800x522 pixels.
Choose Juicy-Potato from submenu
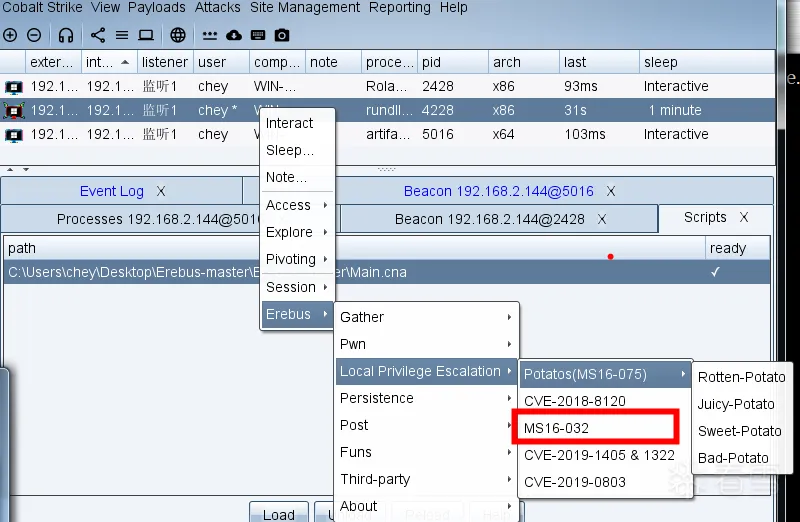[741, 404]
